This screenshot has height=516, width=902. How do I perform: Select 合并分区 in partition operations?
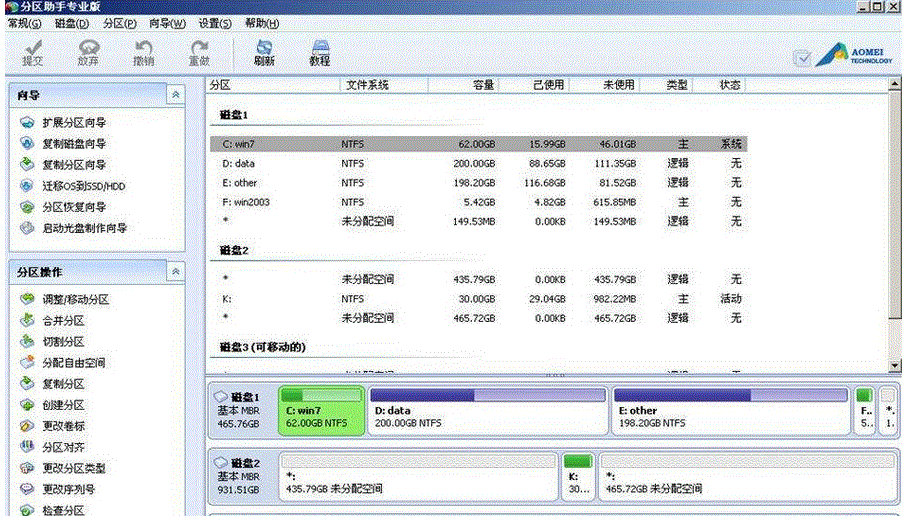(62, 321)
